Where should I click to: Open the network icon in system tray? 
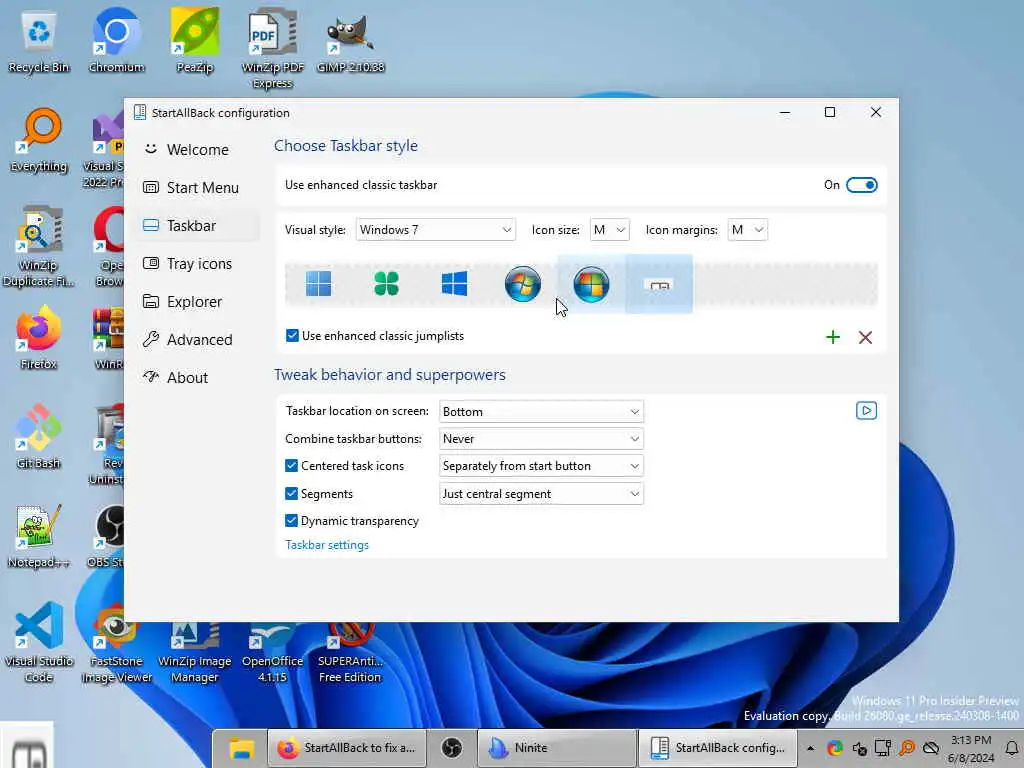(x=883, y=748)
